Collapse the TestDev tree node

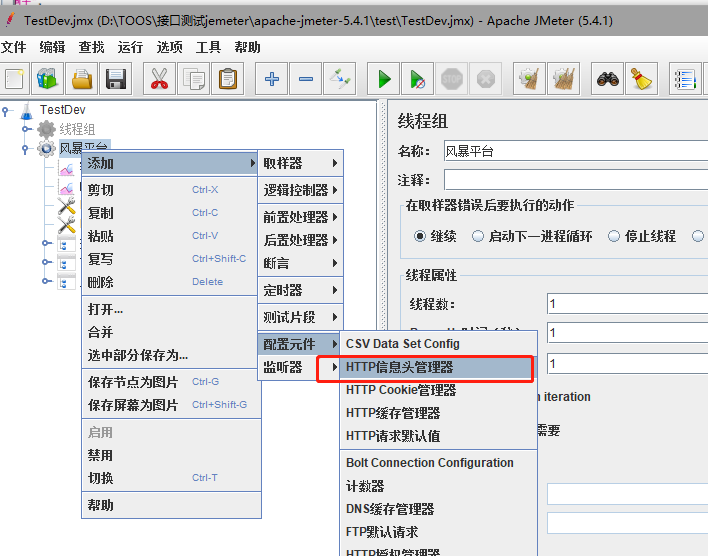[x=6, y=110]
